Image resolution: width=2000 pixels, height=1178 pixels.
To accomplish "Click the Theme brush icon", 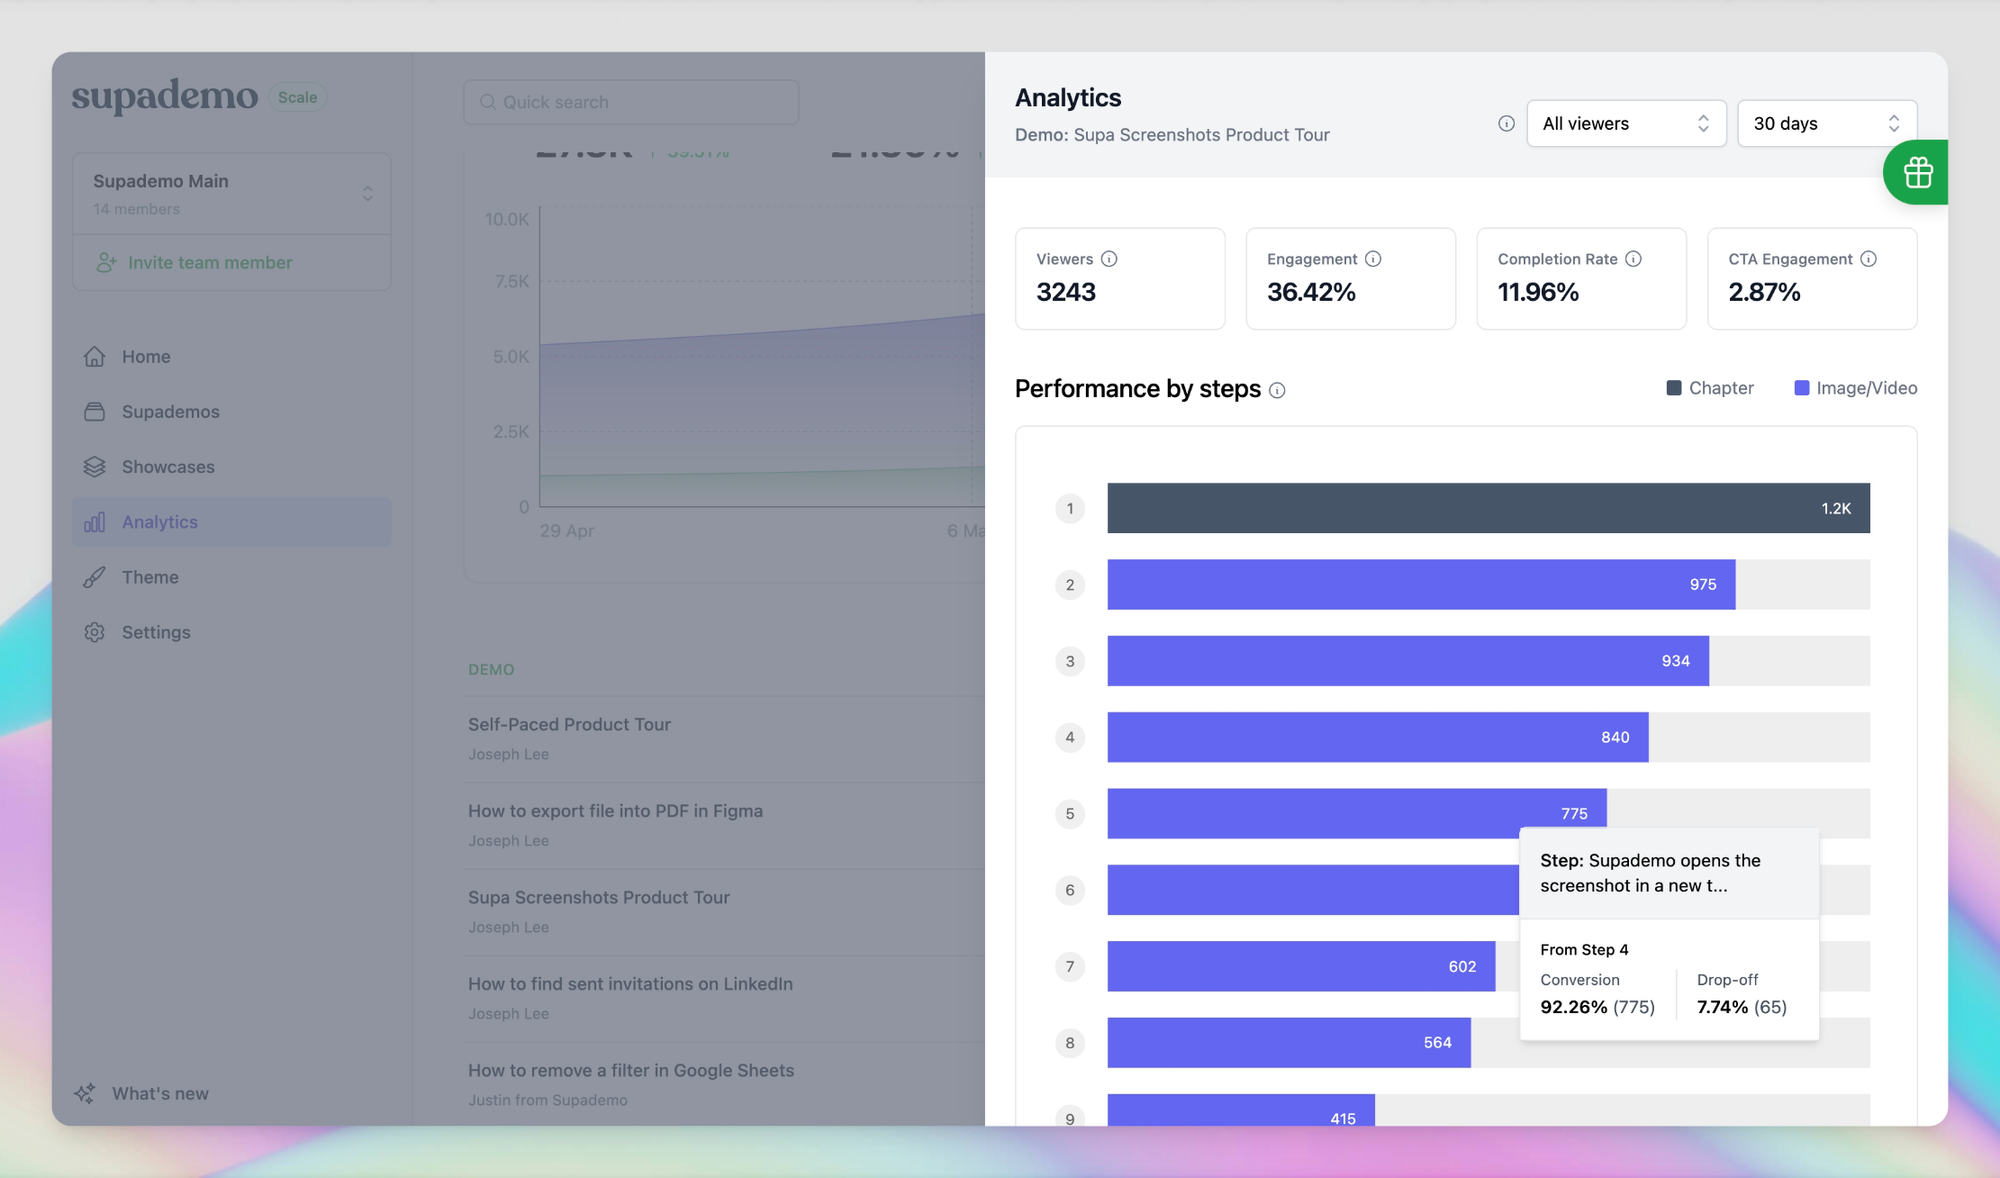I will point(94,577).
